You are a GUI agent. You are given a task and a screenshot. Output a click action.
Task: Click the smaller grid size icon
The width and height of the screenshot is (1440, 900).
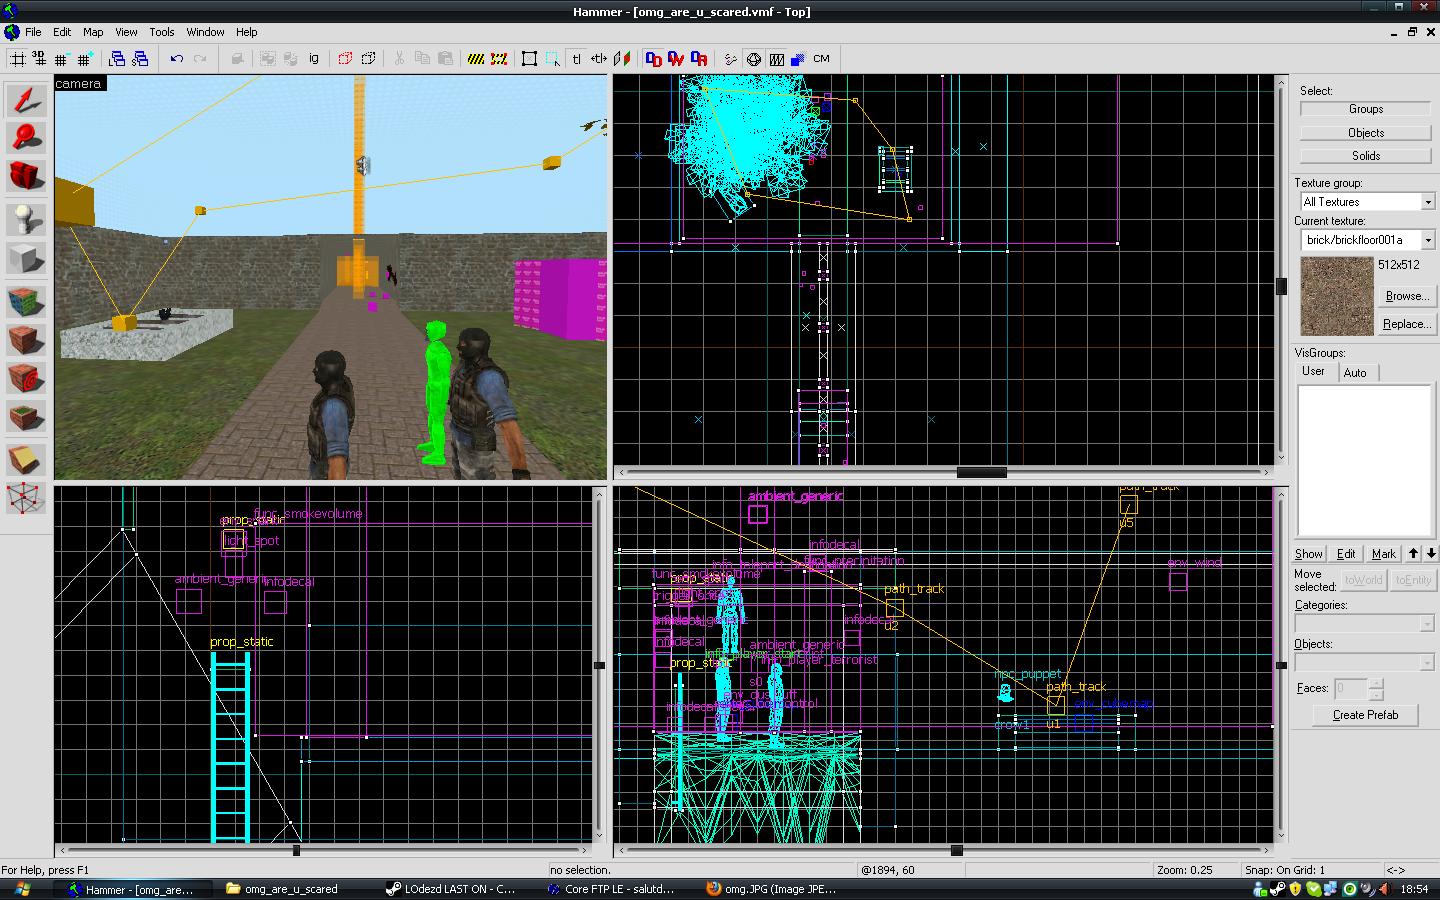pos(61,59)
